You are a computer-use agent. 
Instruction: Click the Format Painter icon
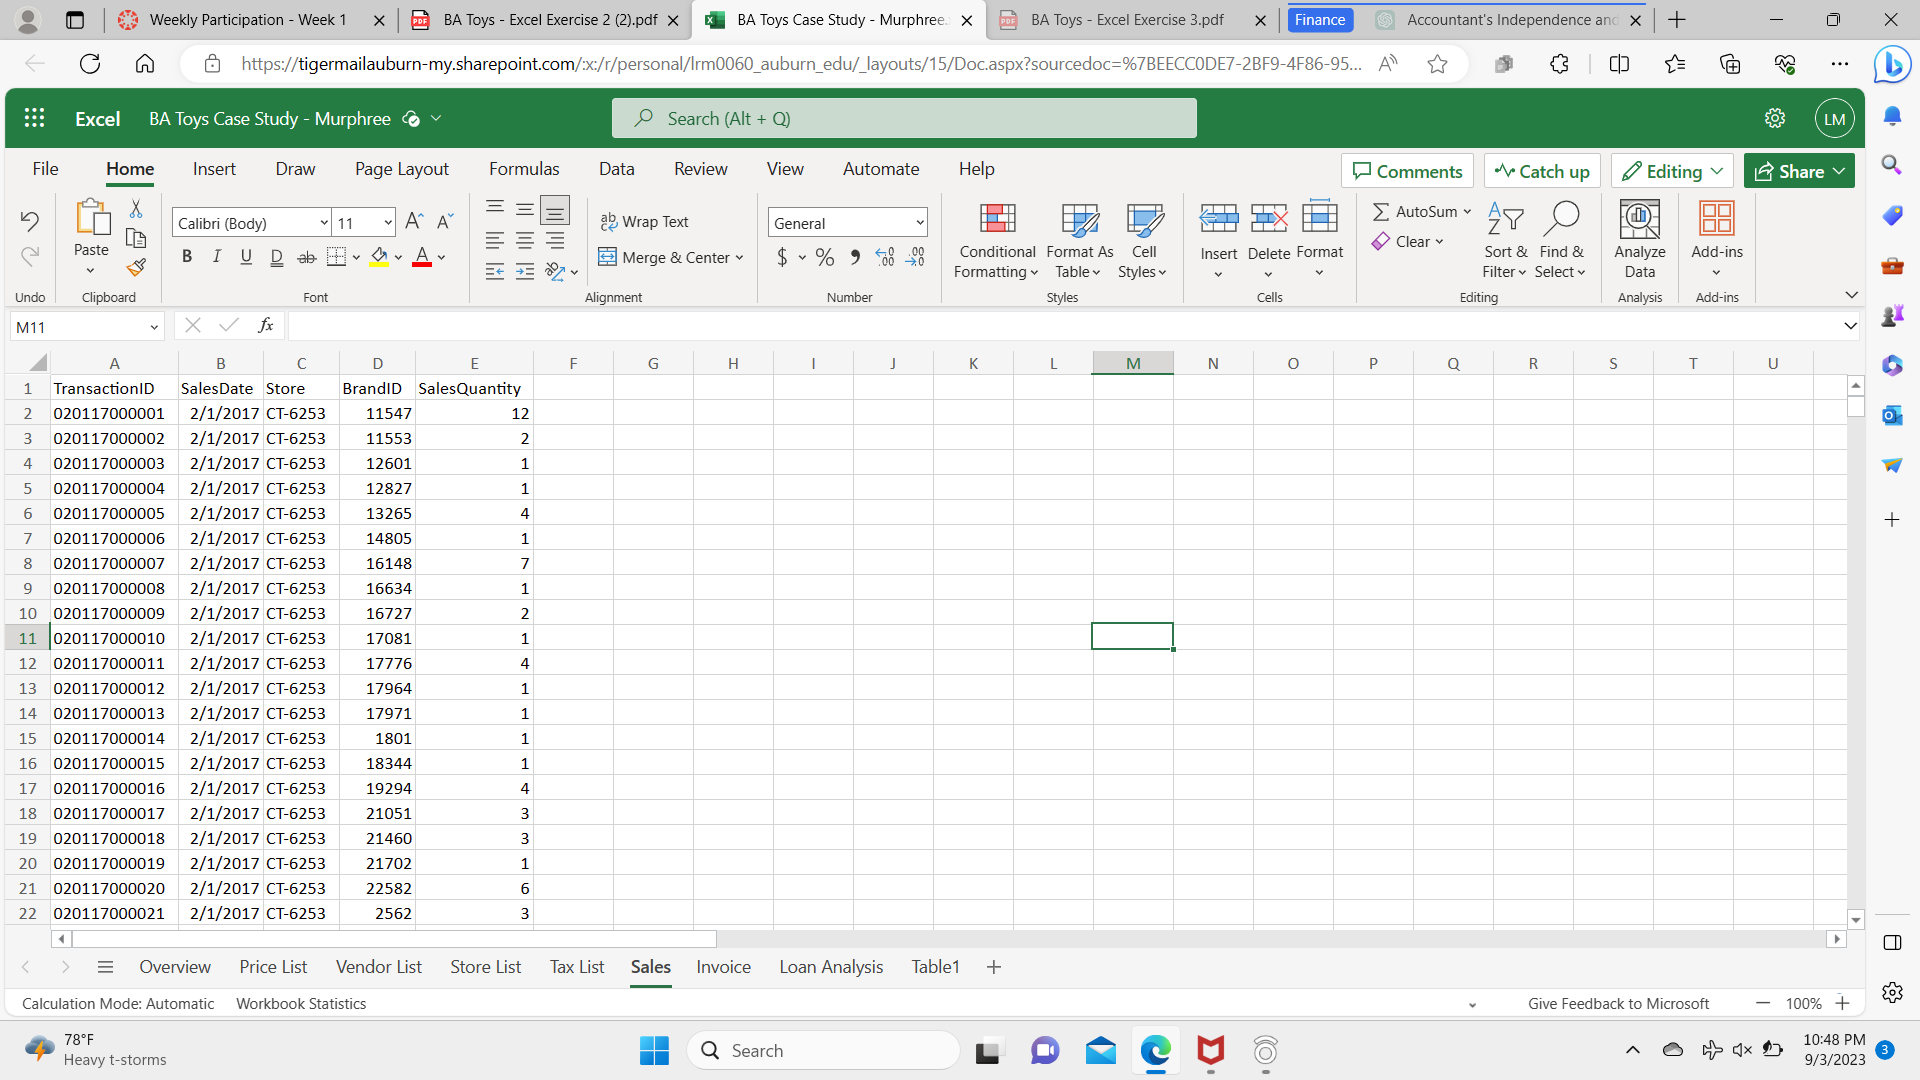(x=136, y=268)
